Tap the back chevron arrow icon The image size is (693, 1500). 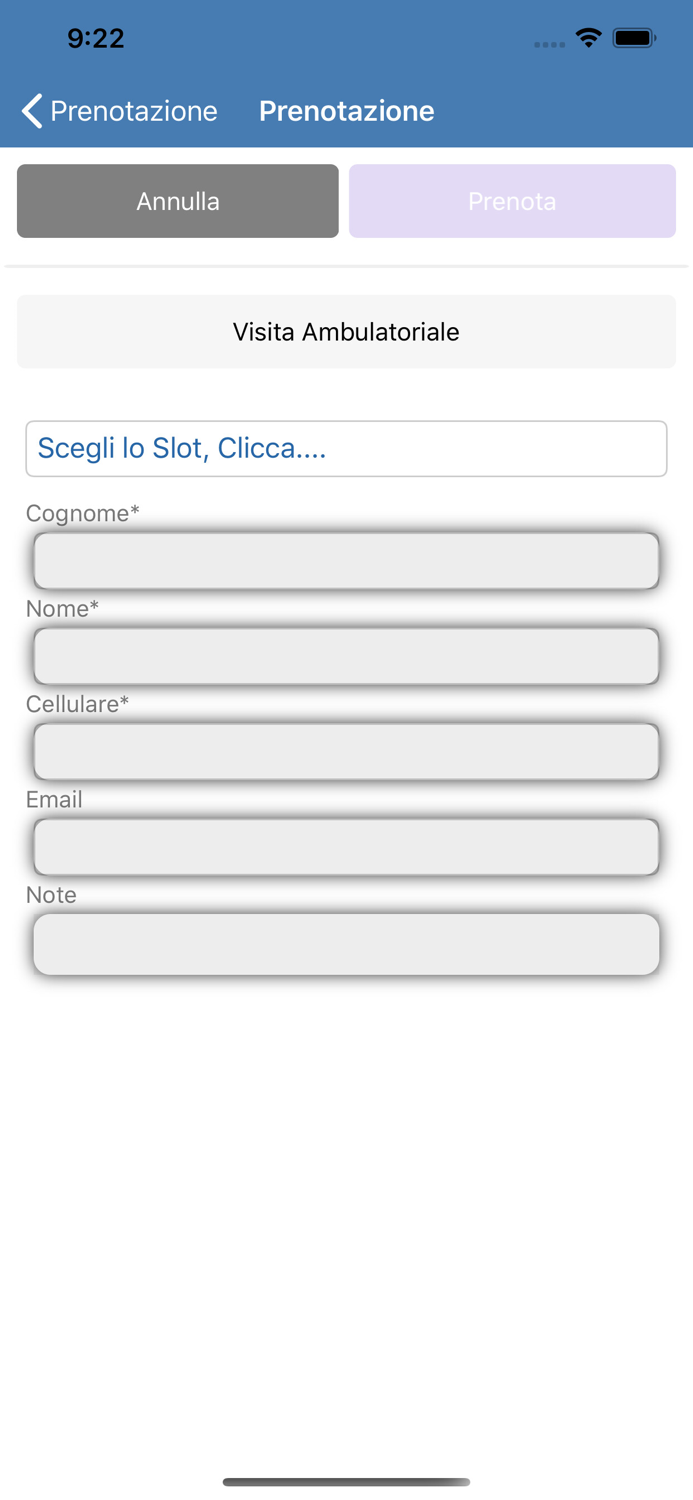point(30,111)
